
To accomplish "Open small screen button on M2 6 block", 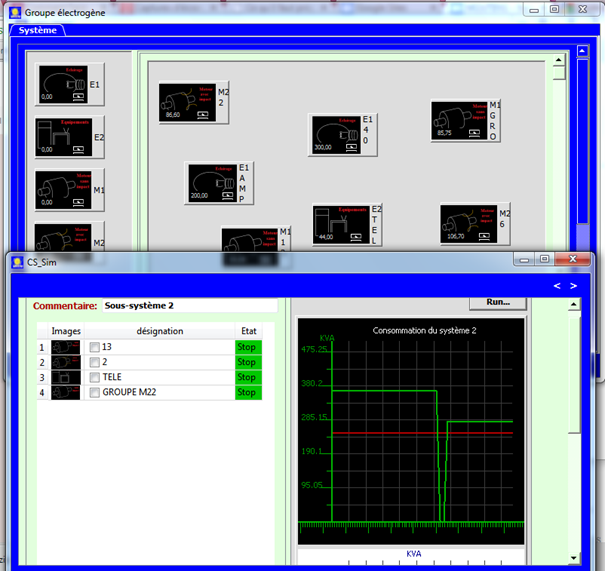I will coord(484,237).
